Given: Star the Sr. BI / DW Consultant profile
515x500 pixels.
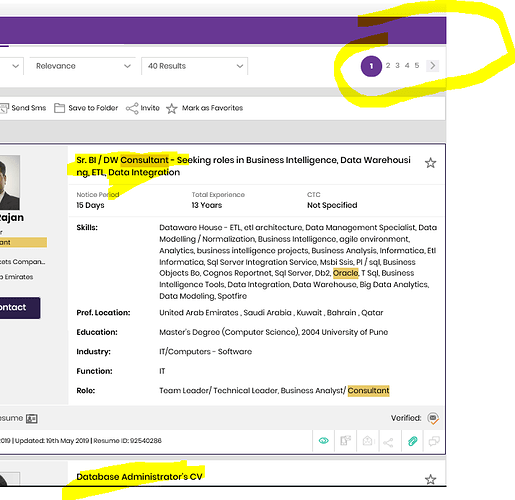Looking at the screenshot, I should click(x=430, y=163).
